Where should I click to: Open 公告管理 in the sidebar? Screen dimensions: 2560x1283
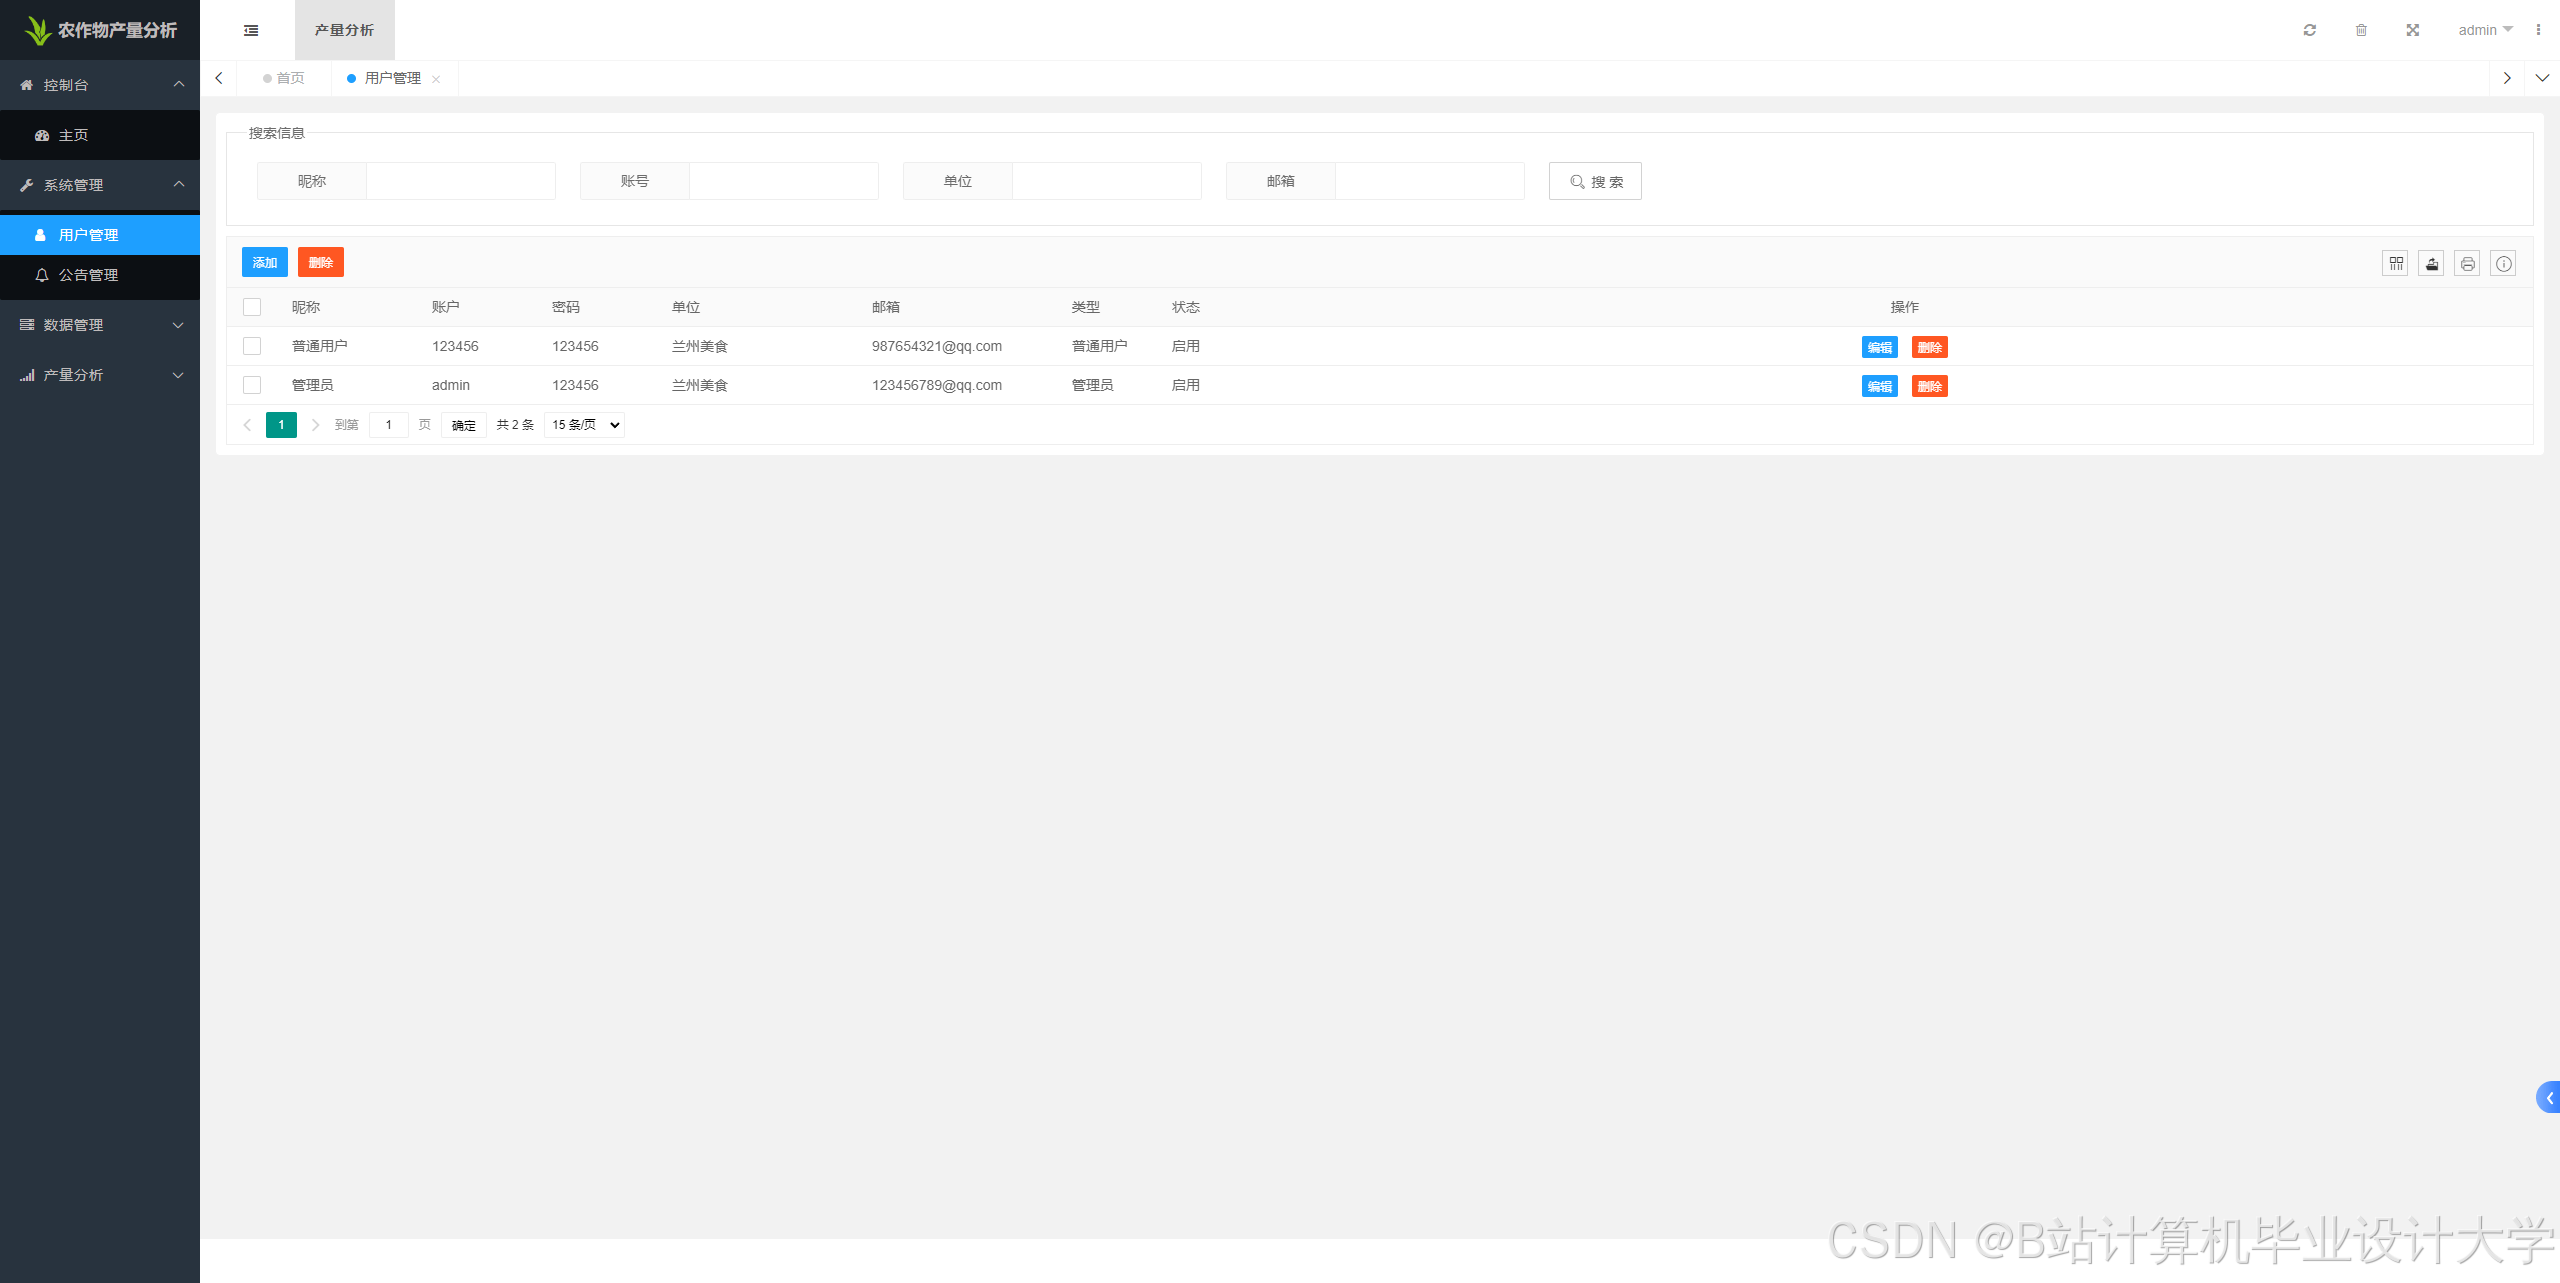click(88, 275)
